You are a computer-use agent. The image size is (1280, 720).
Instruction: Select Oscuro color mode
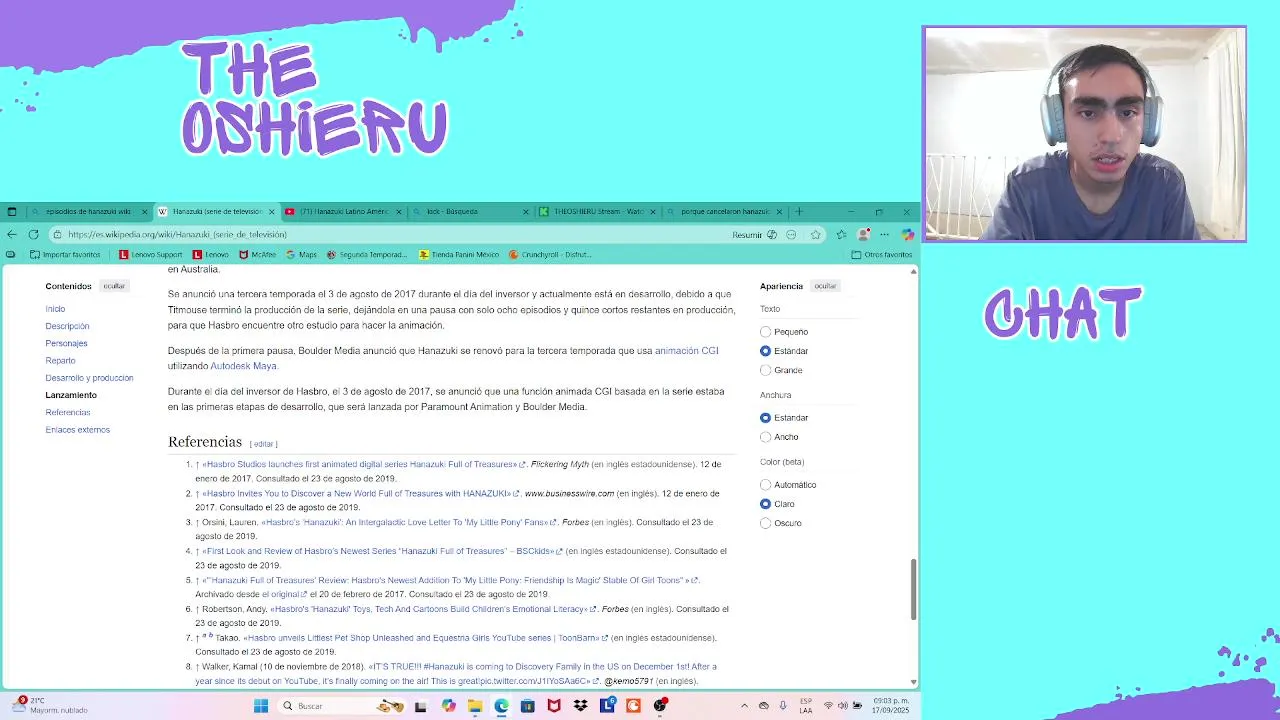click(x=766, y=523)
